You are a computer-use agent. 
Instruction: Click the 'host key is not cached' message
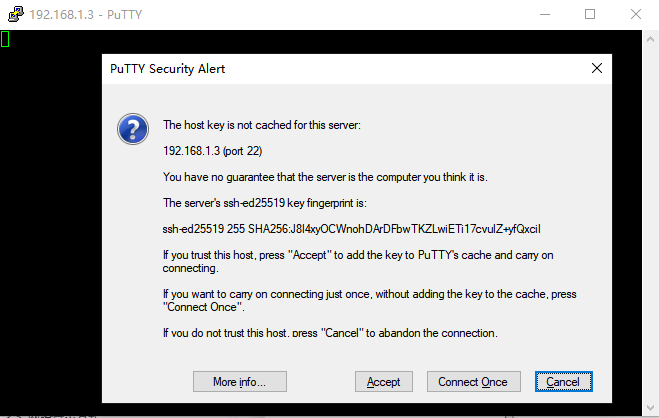262,125
